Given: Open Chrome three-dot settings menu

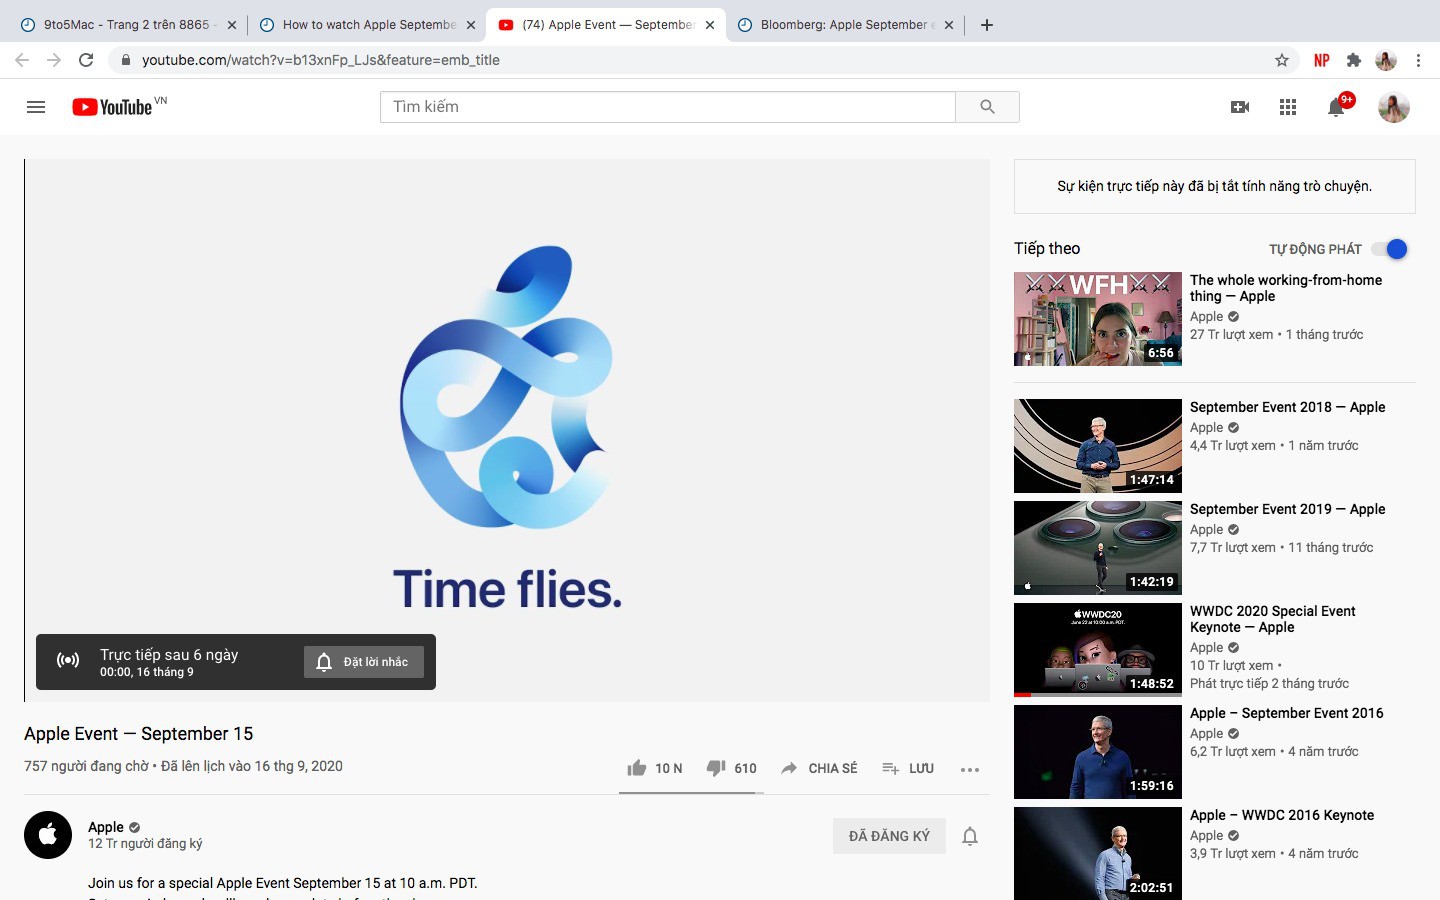Looking at the screenshot, I should pyautogui.click(x=1418, y=60).
